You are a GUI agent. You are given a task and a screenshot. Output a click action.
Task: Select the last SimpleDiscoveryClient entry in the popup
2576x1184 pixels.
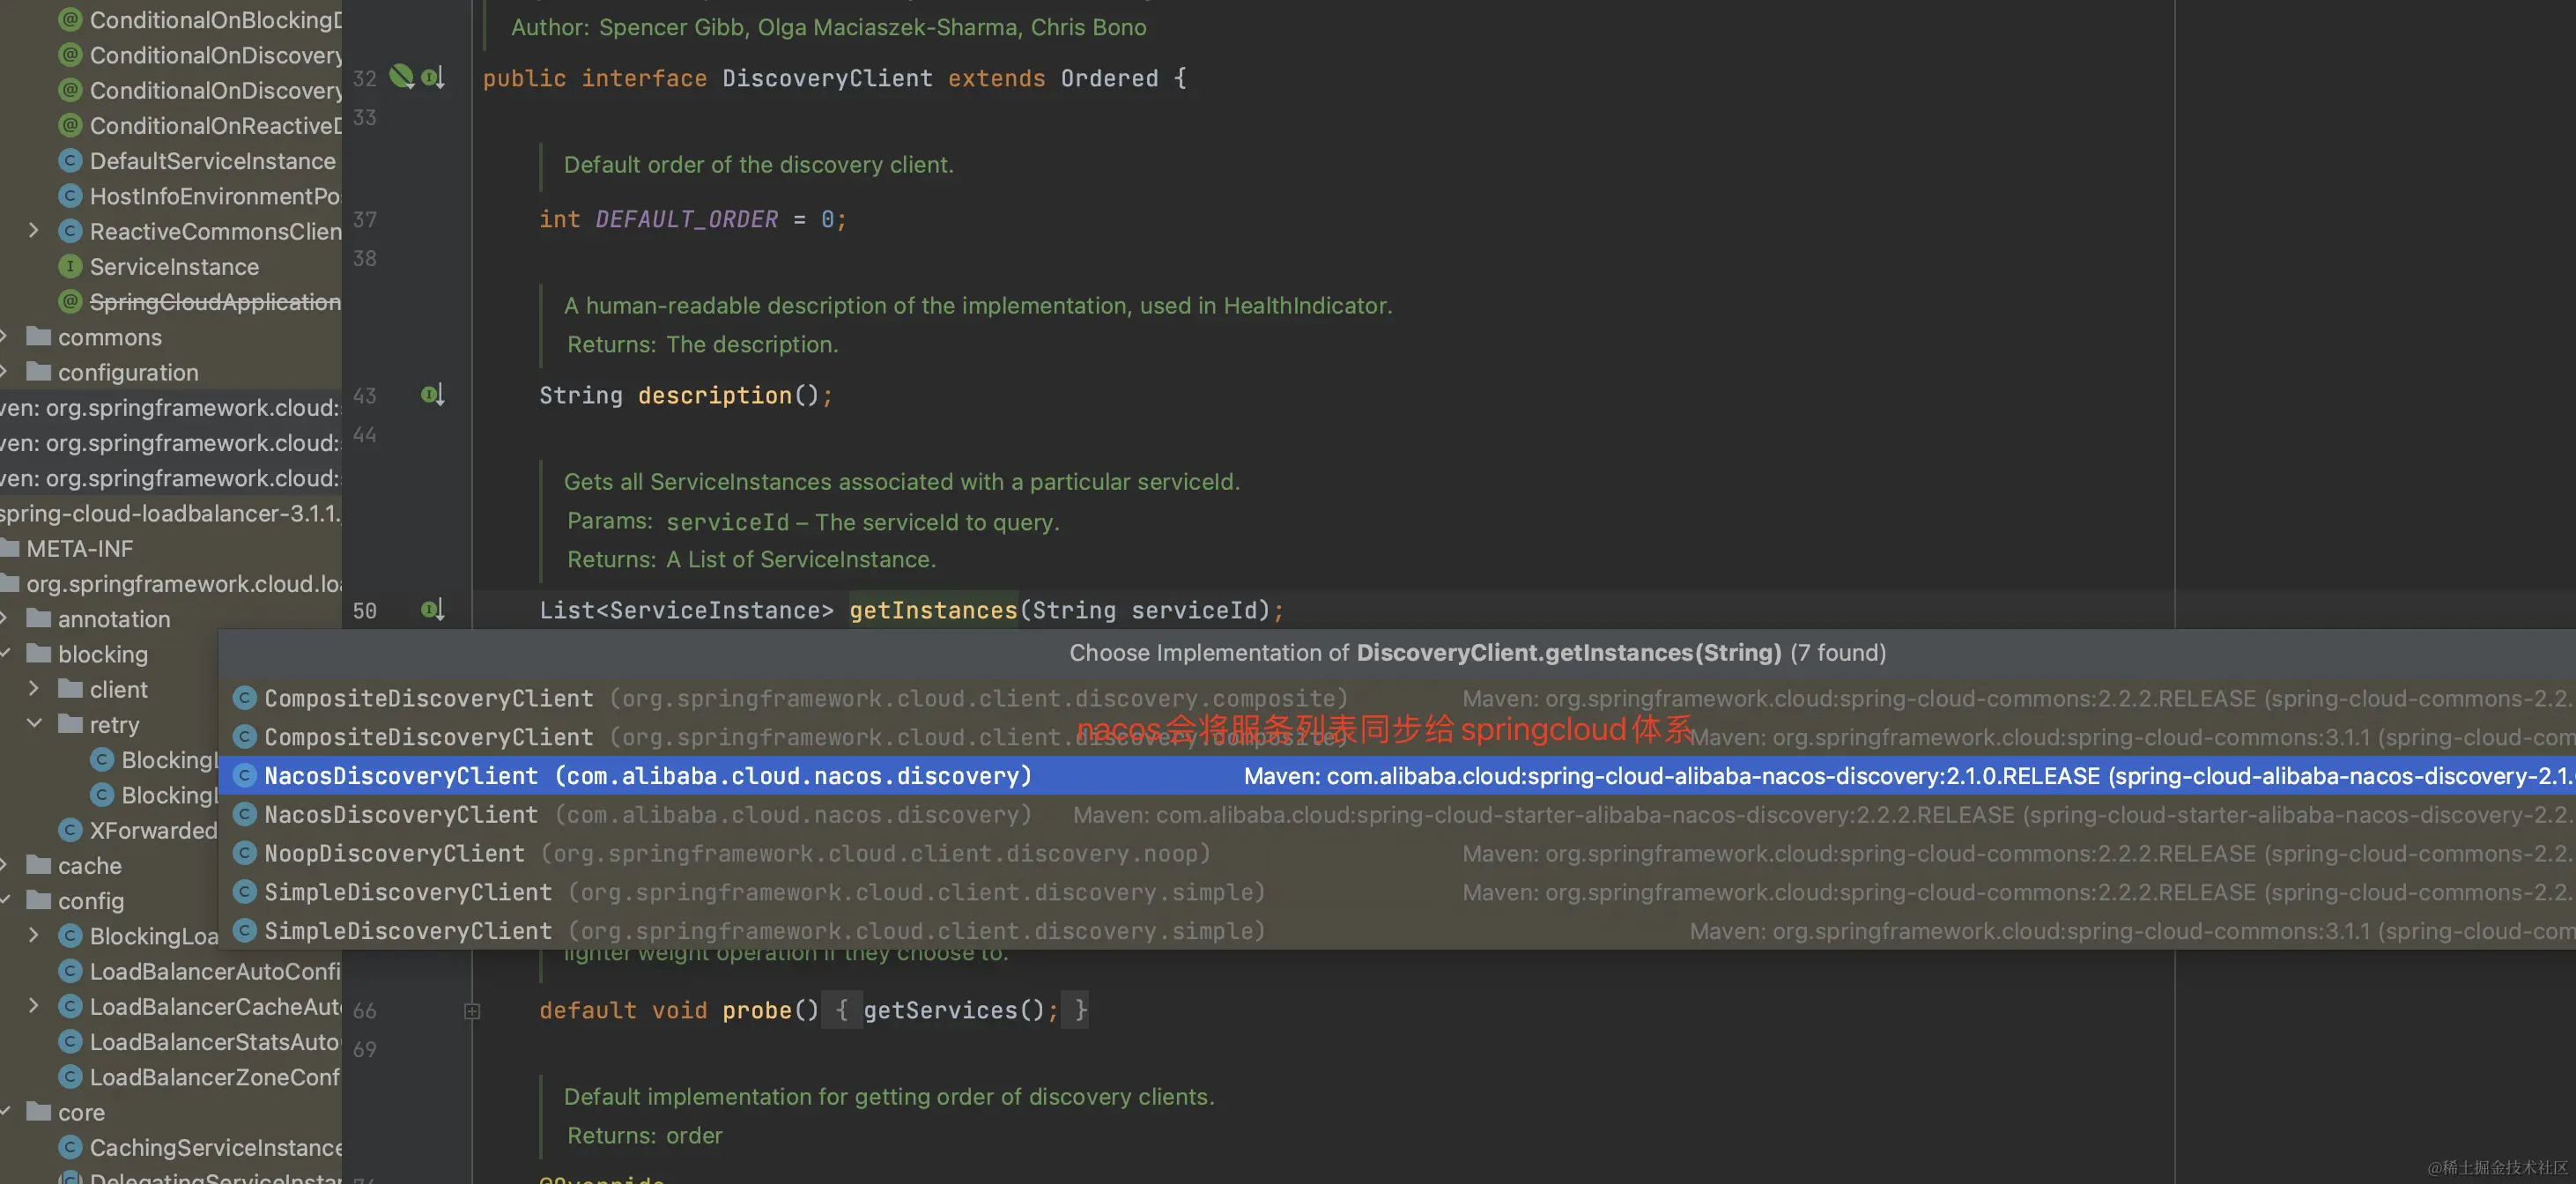[407, 931]
